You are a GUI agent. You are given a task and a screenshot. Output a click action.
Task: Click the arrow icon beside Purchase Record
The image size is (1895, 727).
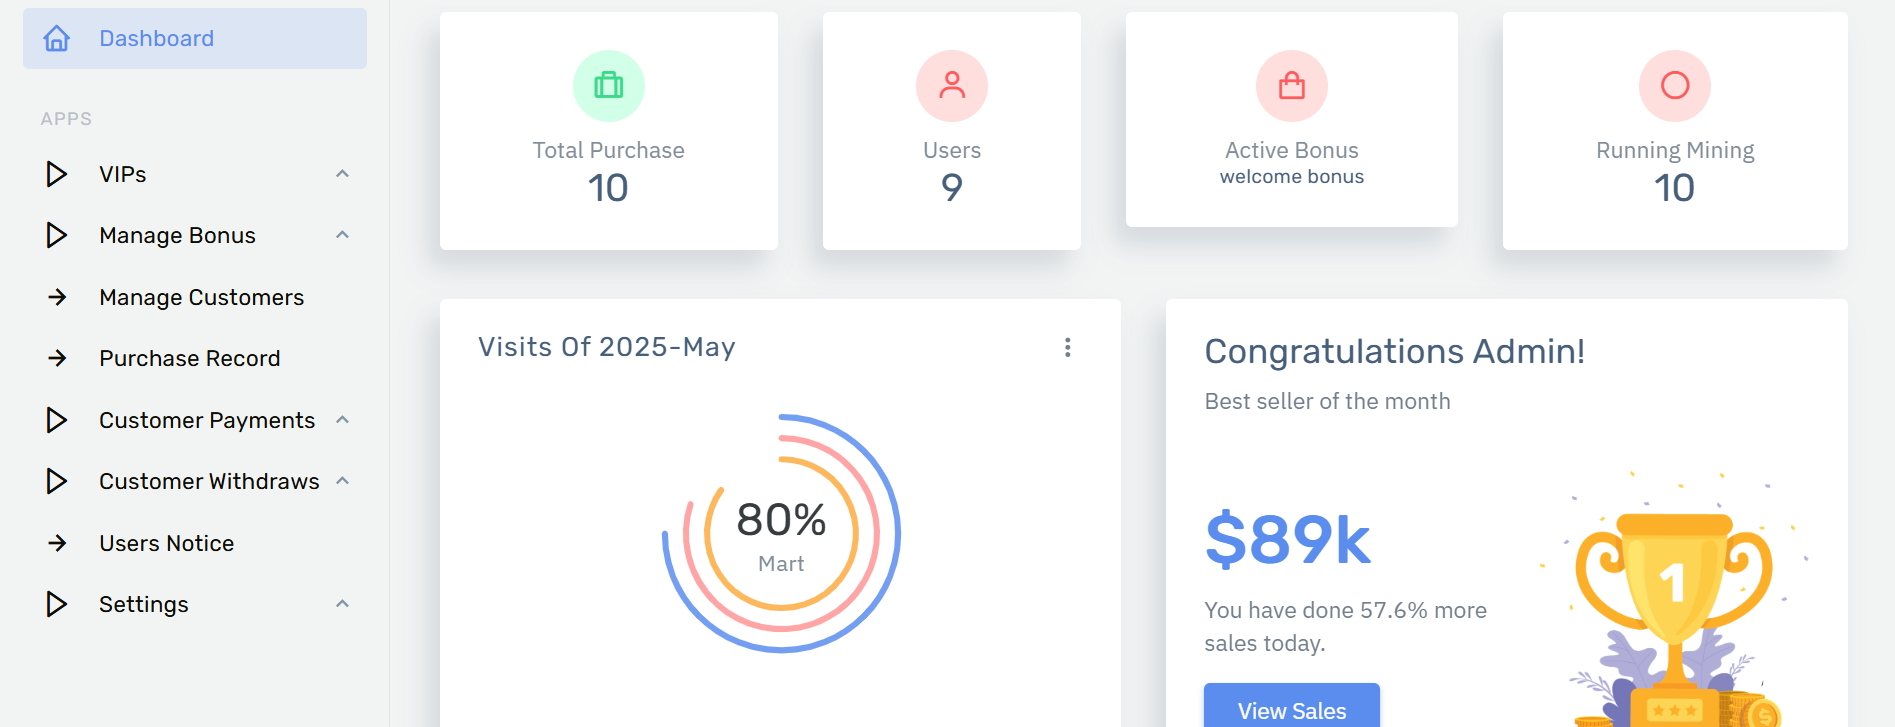coord(57,358)
